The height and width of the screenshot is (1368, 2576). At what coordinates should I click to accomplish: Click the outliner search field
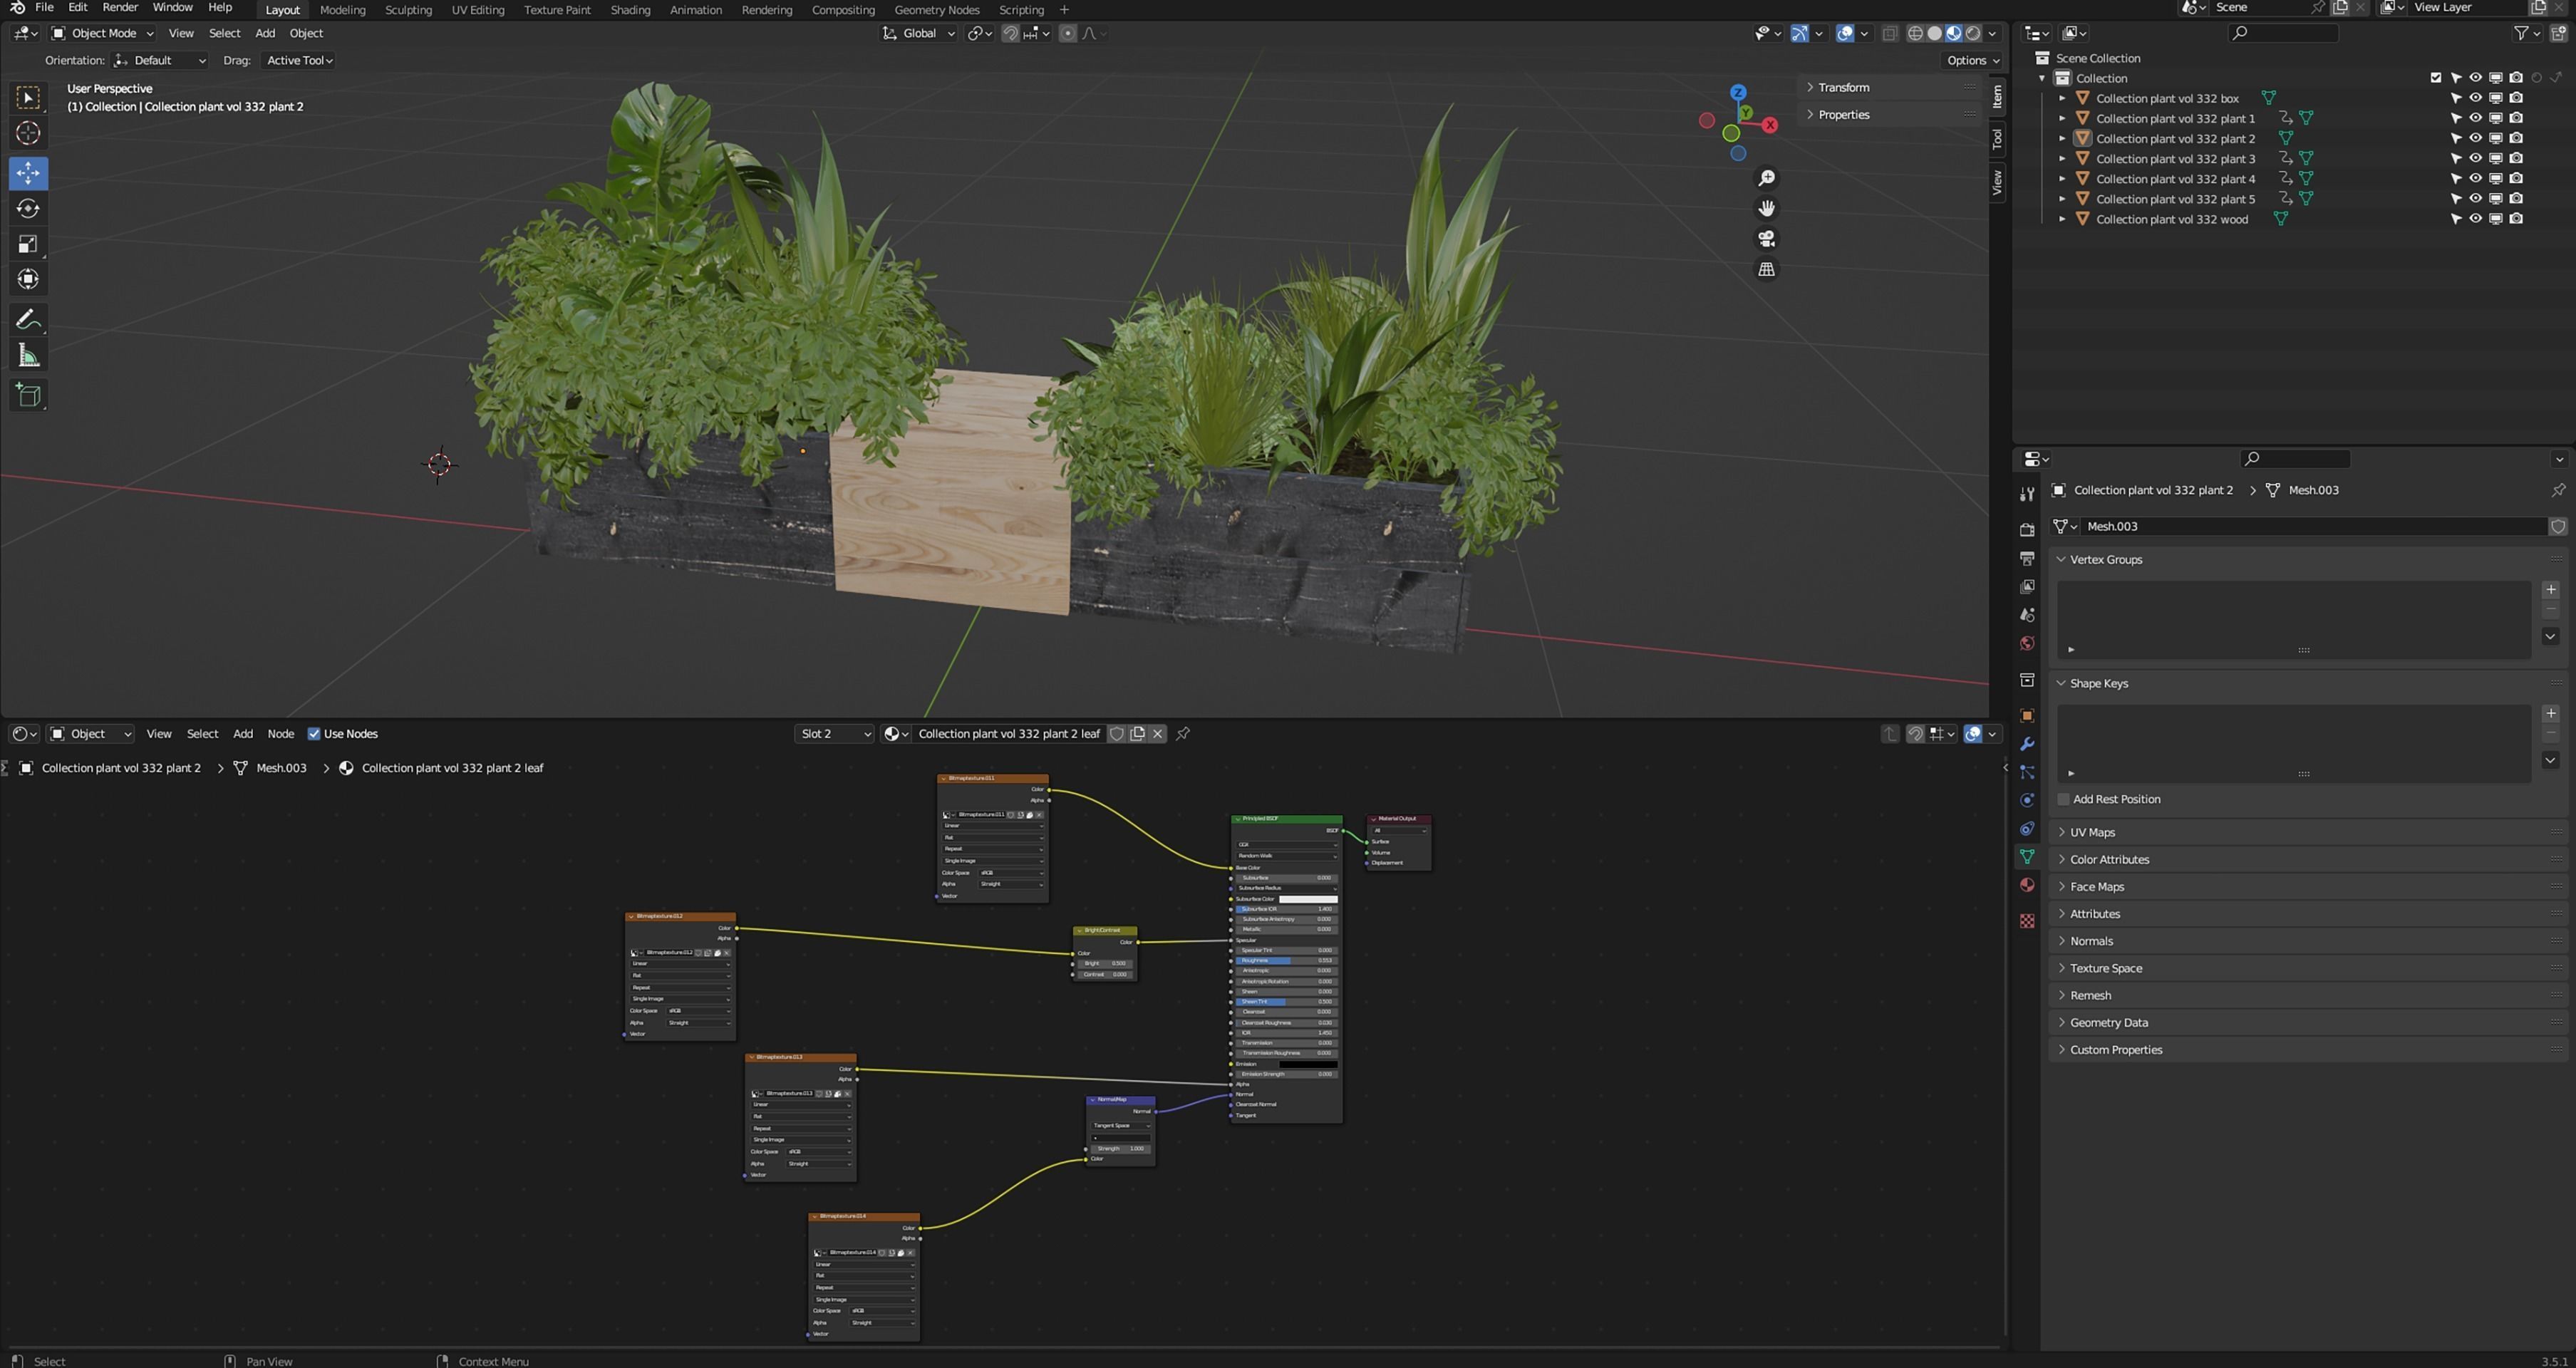(2283, 33)
